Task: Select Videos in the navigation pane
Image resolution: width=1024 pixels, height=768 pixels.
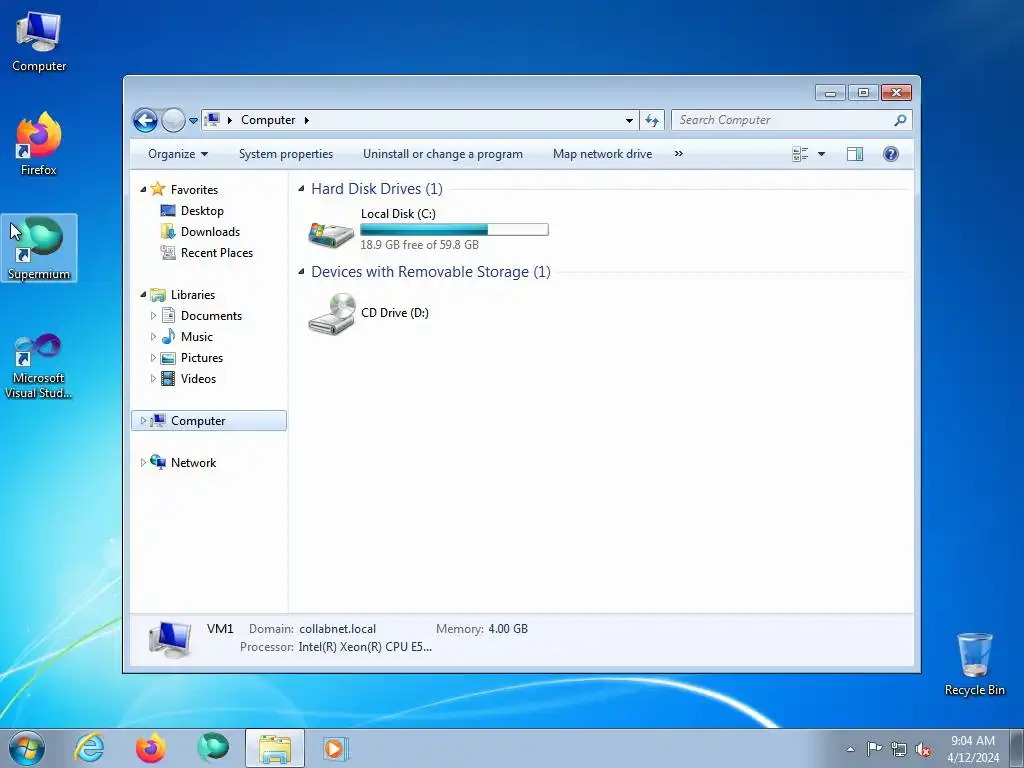Action: (x=198, y=379)
